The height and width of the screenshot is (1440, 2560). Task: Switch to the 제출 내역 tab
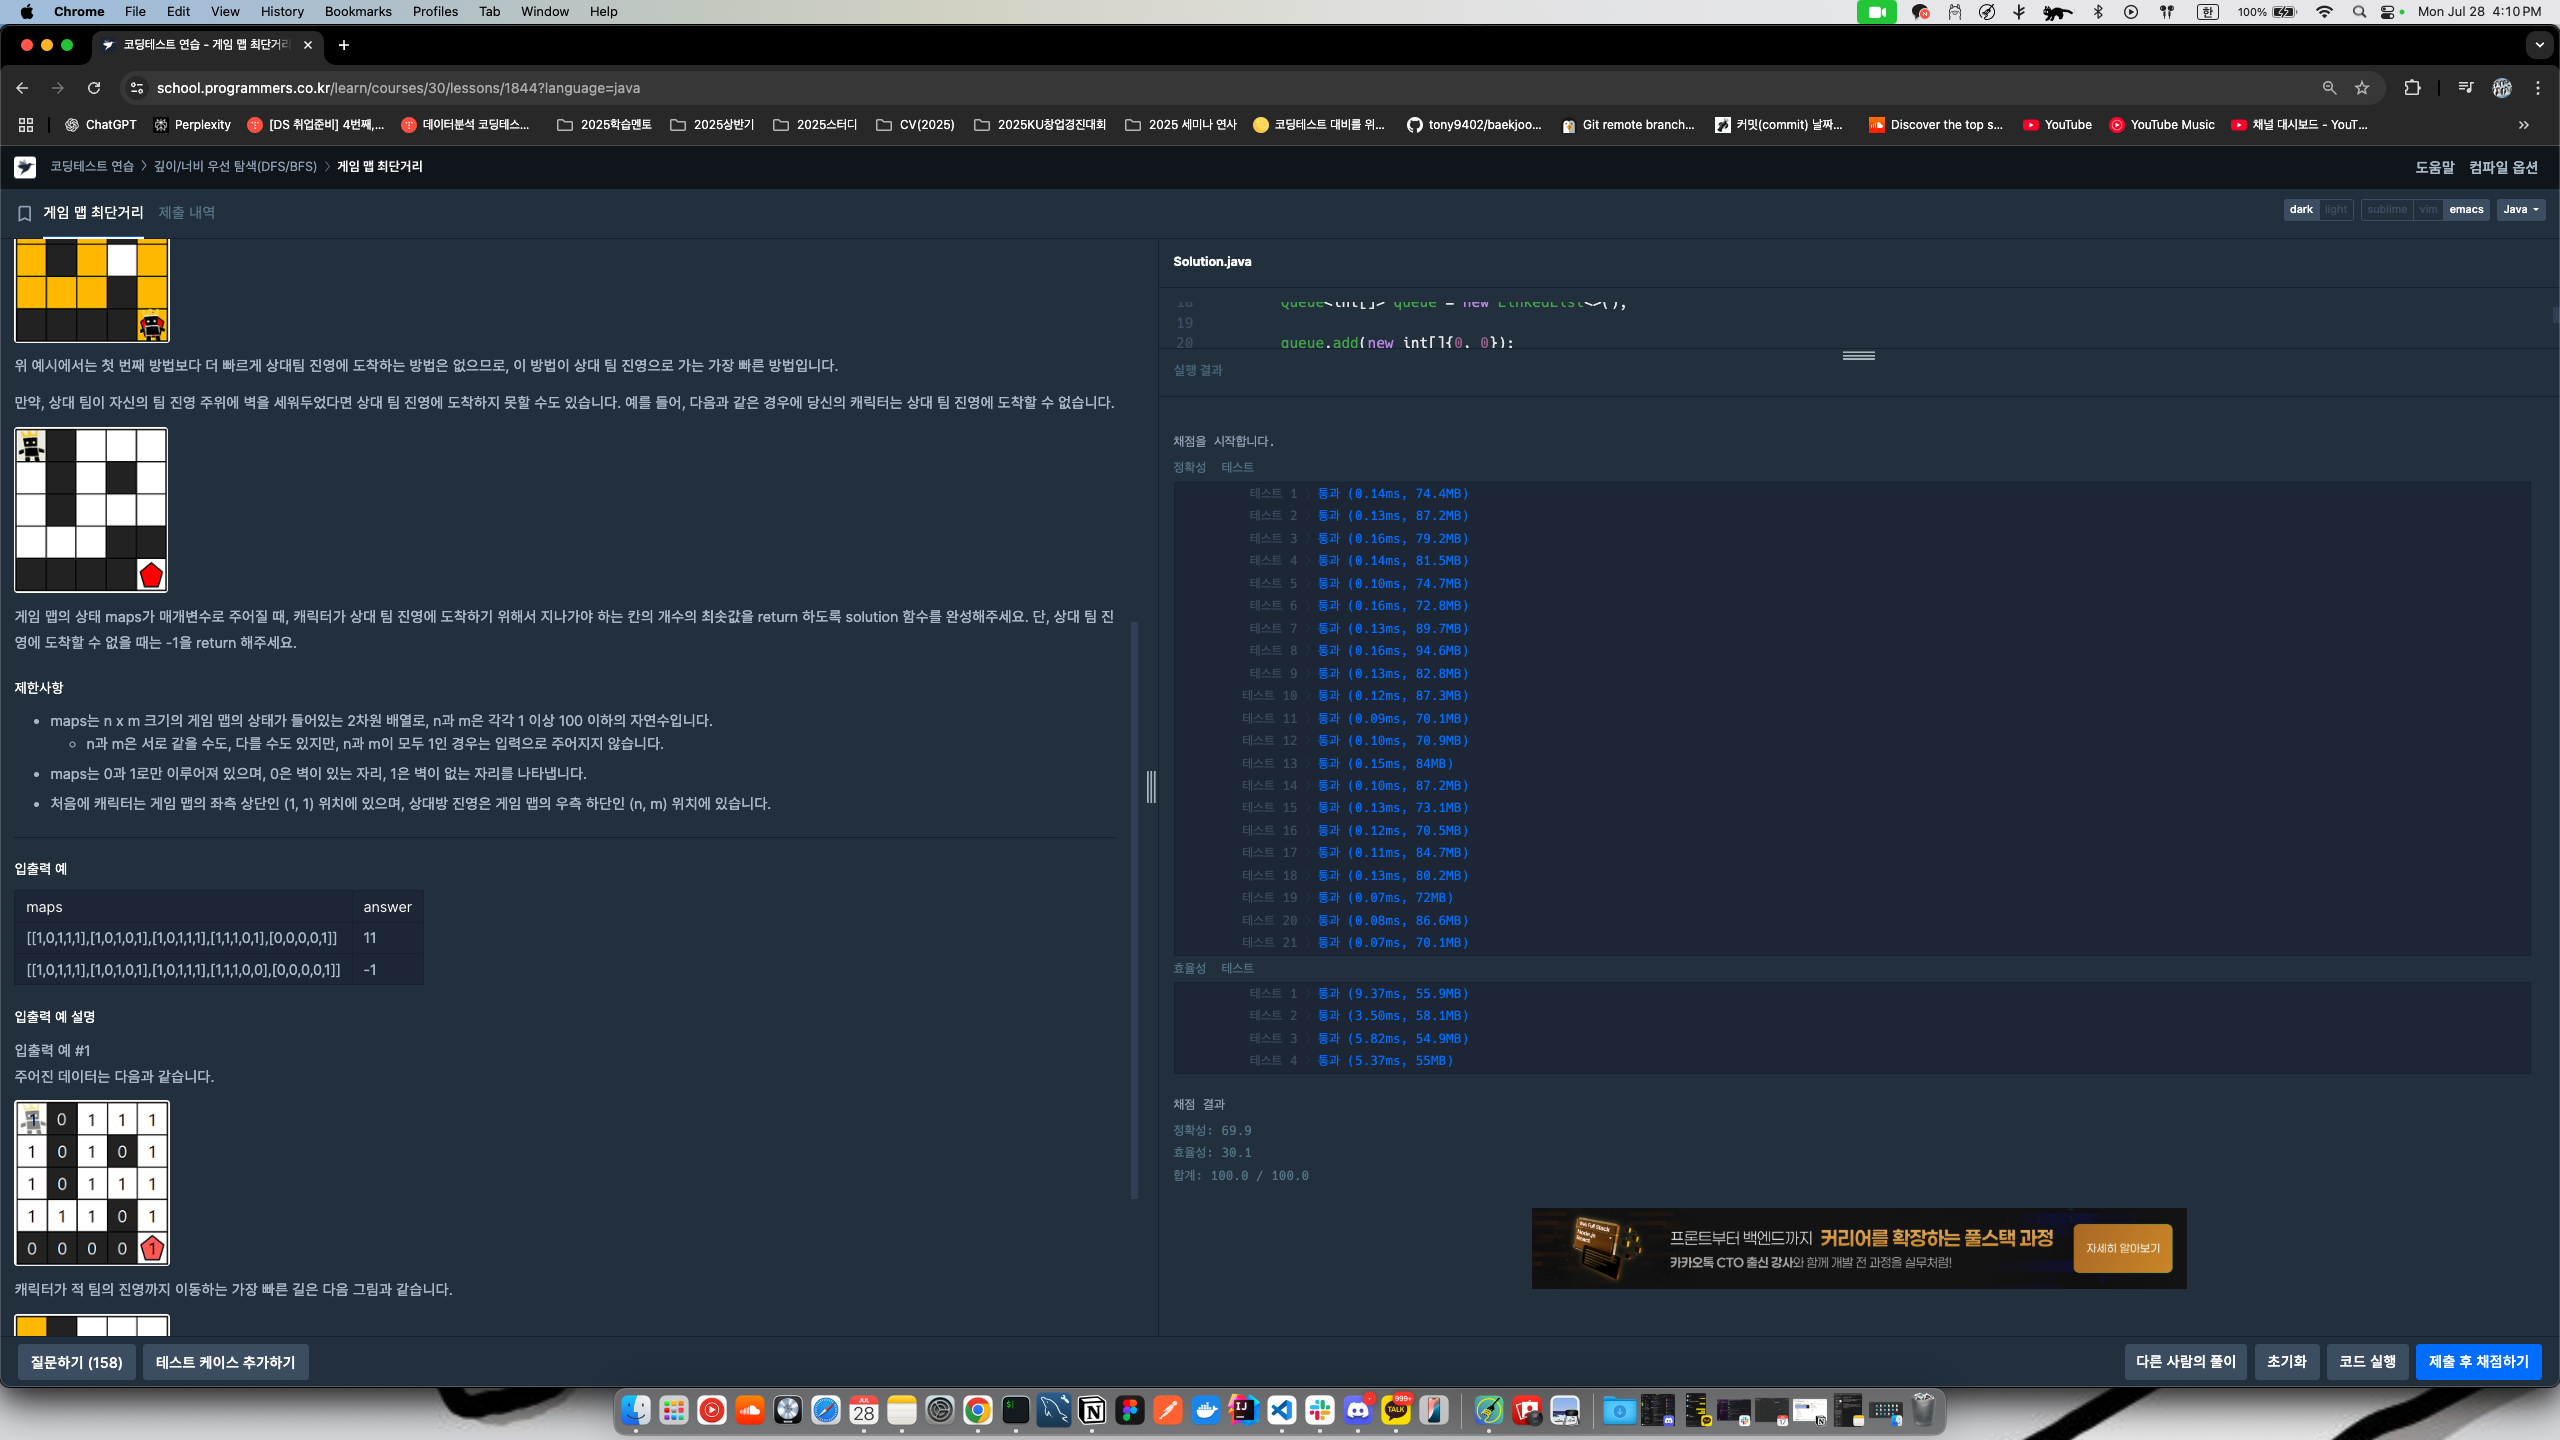[x=186, y=213]
